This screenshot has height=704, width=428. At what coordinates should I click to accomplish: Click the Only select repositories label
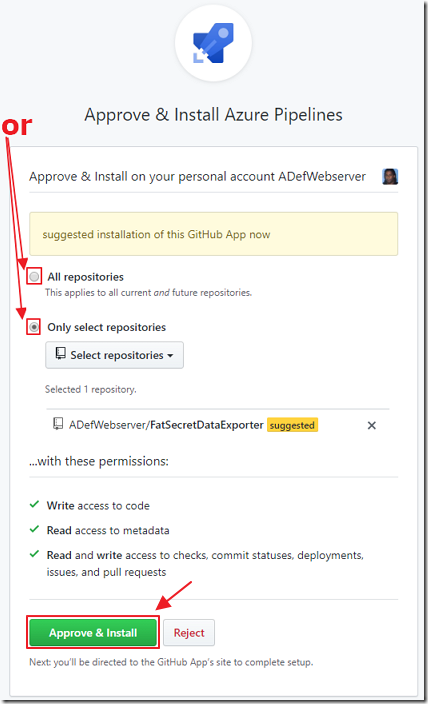tap(106, 327)
